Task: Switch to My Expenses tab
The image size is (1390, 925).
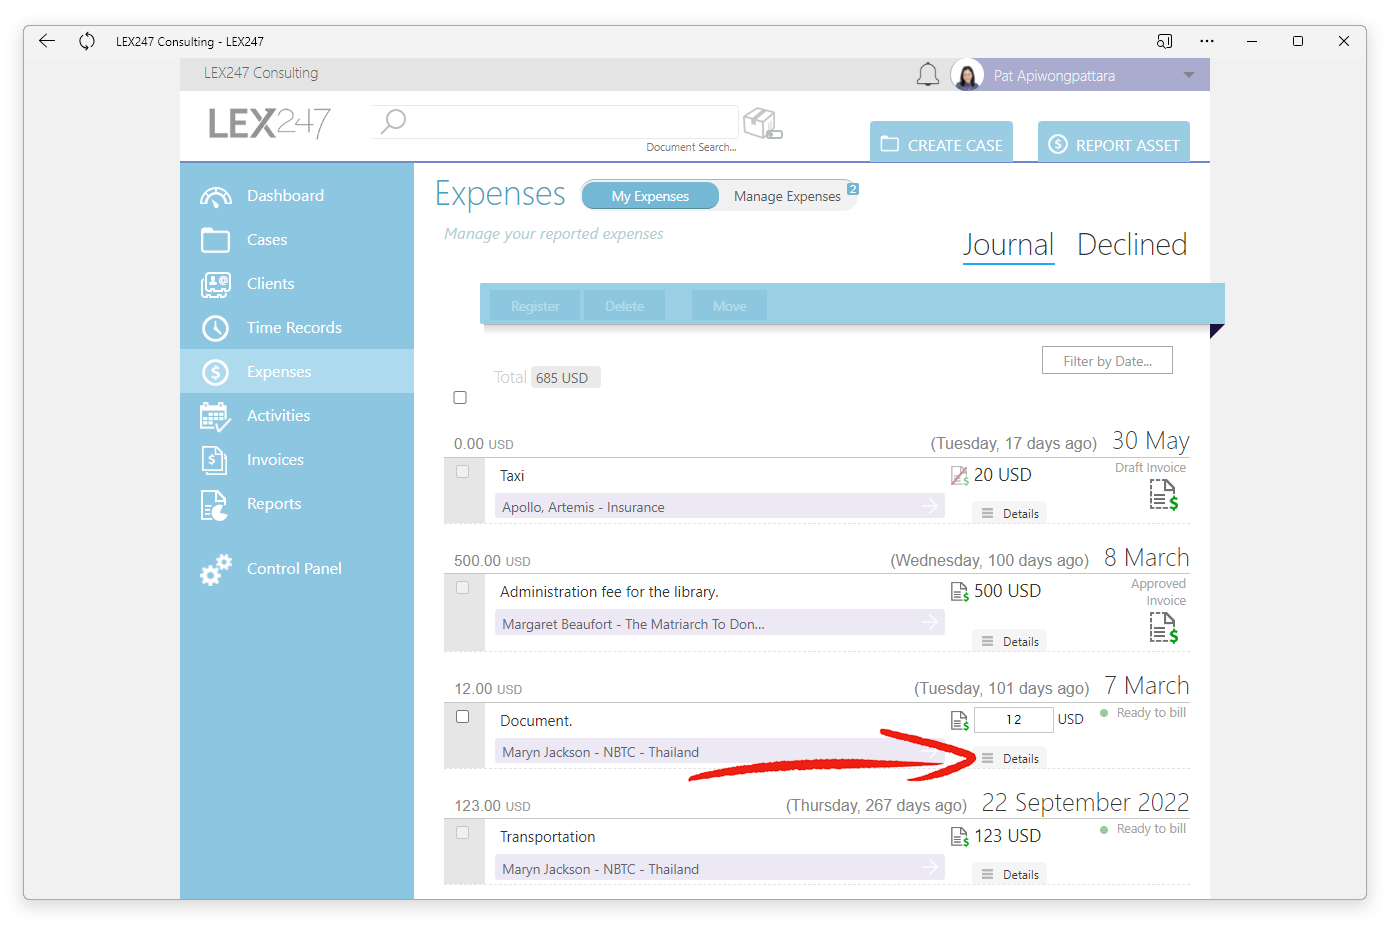Action: pyautogui.click(x=650, y=196)
